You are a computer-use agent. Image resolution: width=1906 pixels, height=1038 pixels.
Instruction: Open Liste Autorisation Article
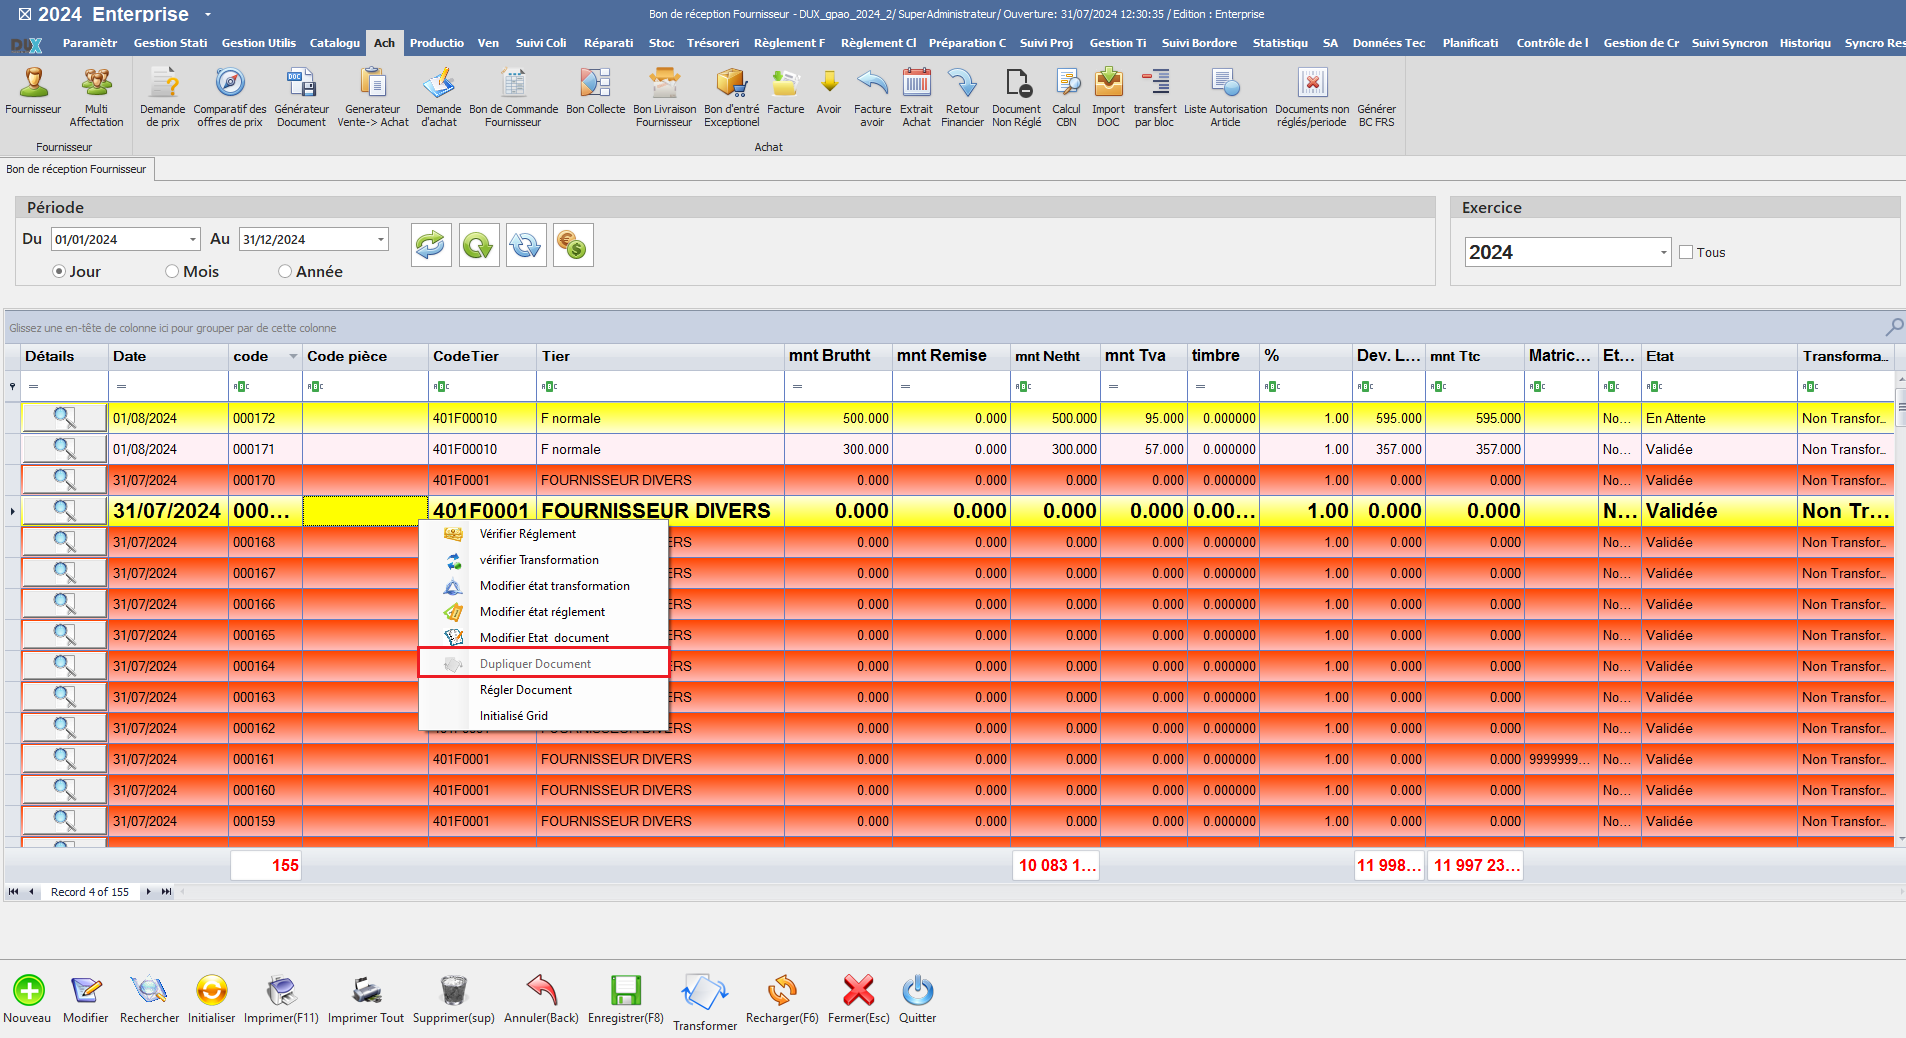1225,96
